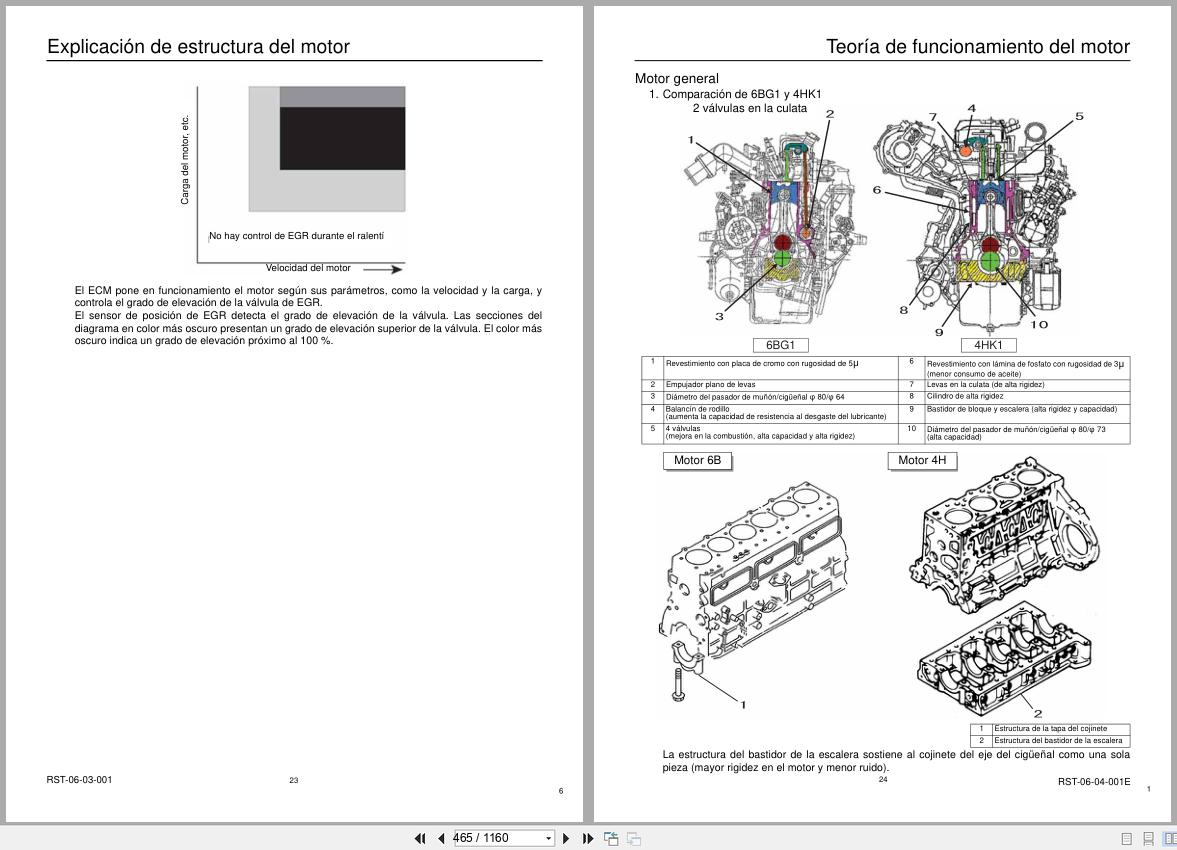Screen dimensions: 1177x850
Task: Go to the previous page
Action: pos(441,839)
